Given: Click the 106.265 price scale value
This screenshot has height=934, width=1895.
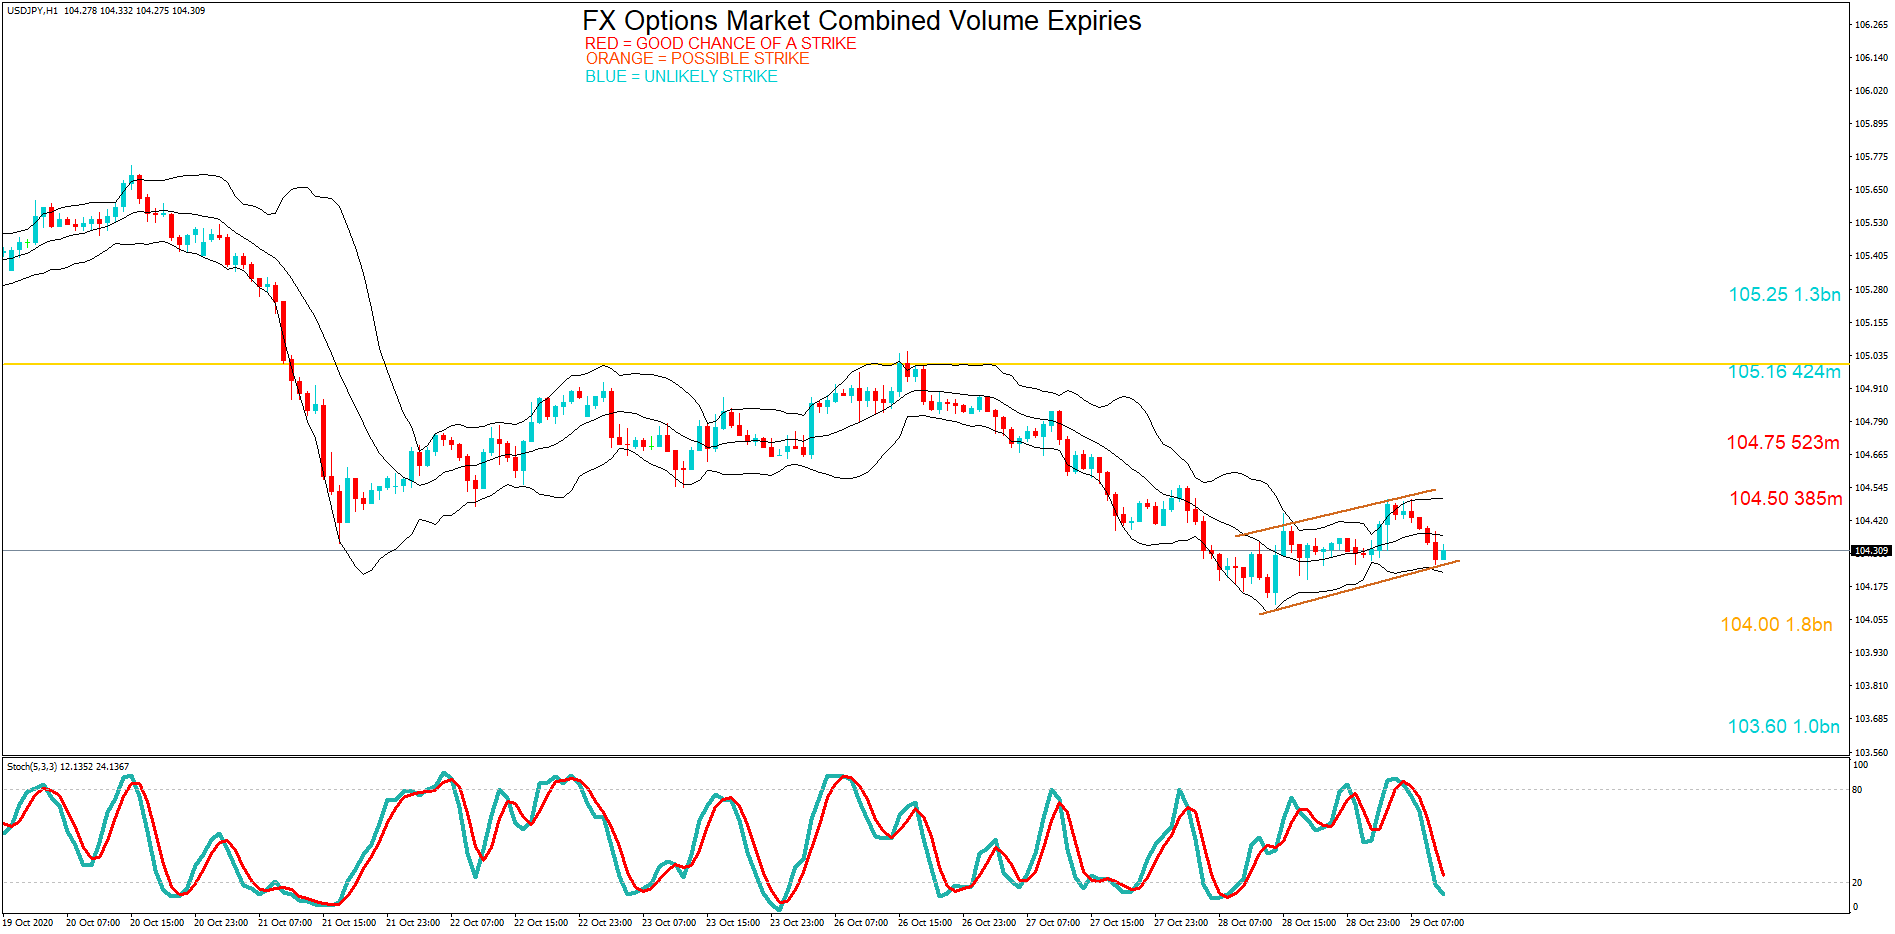Looking at the screenshot, I should tap(1871, 24).
